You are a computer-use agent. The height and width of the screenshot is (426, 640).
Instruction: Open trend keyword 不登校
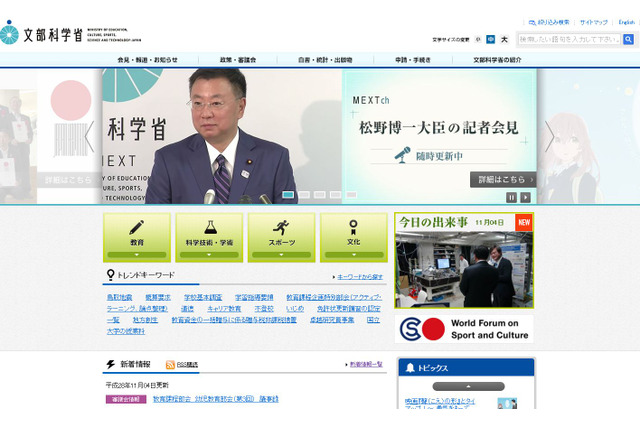[x=264, y=309]
